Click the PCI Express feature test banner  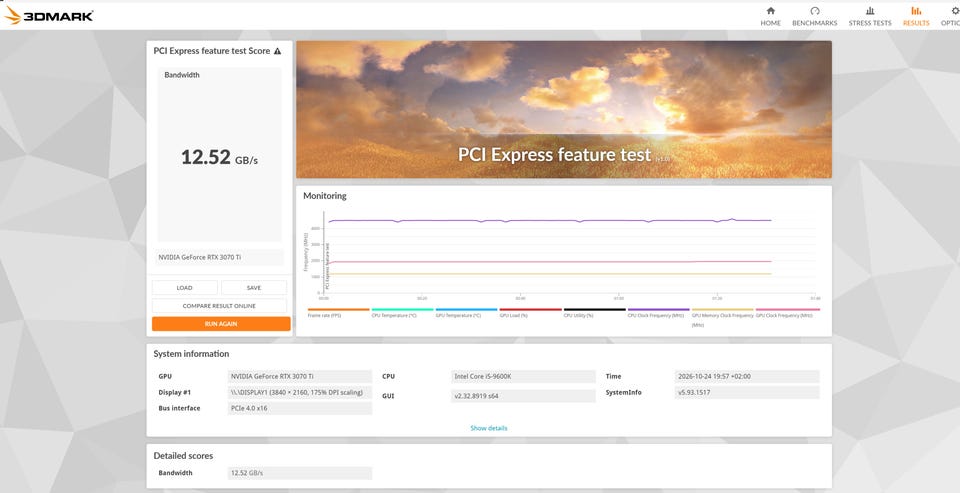coord(563,110)
